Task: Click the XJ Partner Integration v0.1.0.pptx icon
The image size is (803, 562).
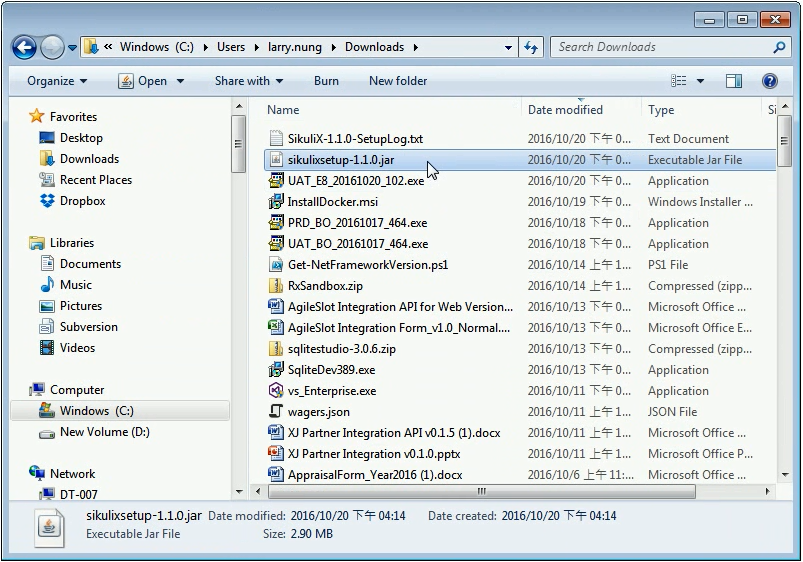Action: coord(276,453)
